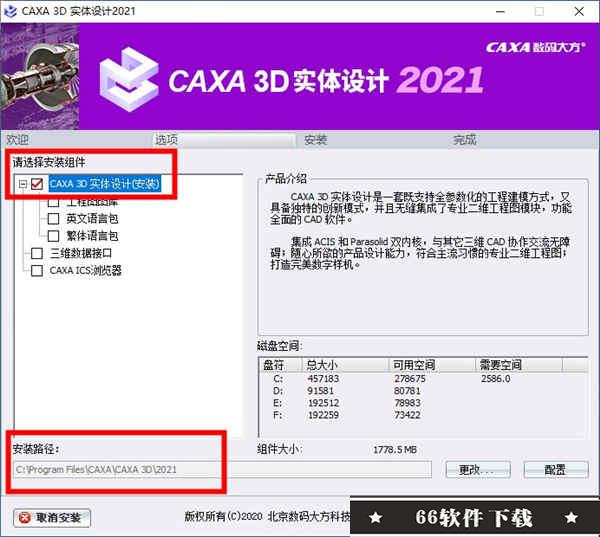Image resolution: width=600 pixels, height=537 pixels.
Task: Click the CAXA logo icon in banner
Action: point(129,79)
